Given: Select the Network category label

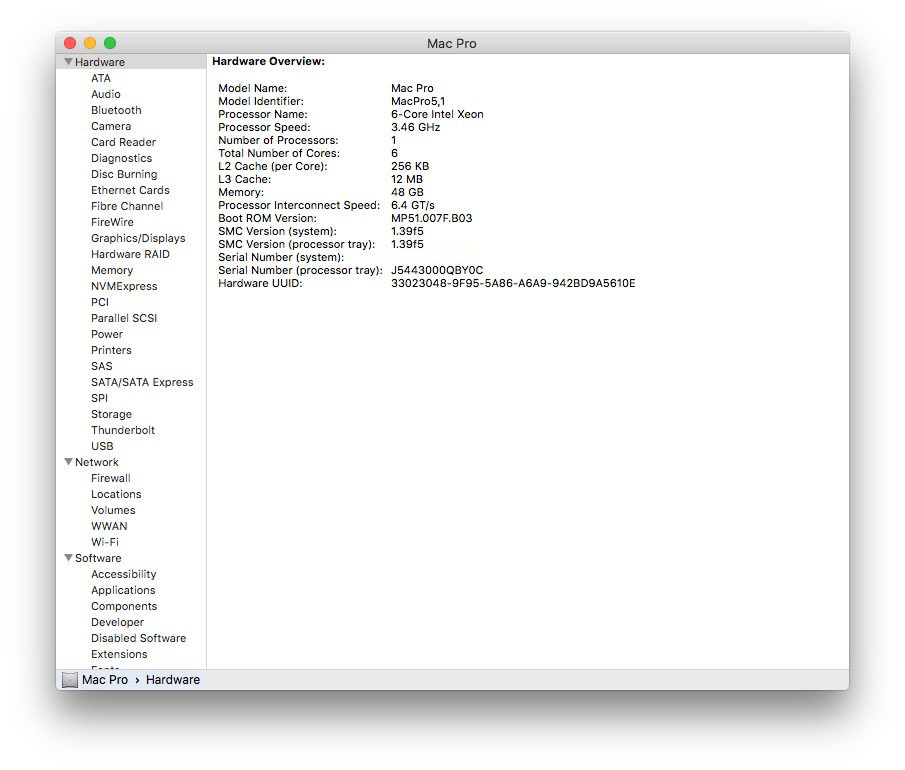Looking at the screenshot, I should tap(96, 462).
